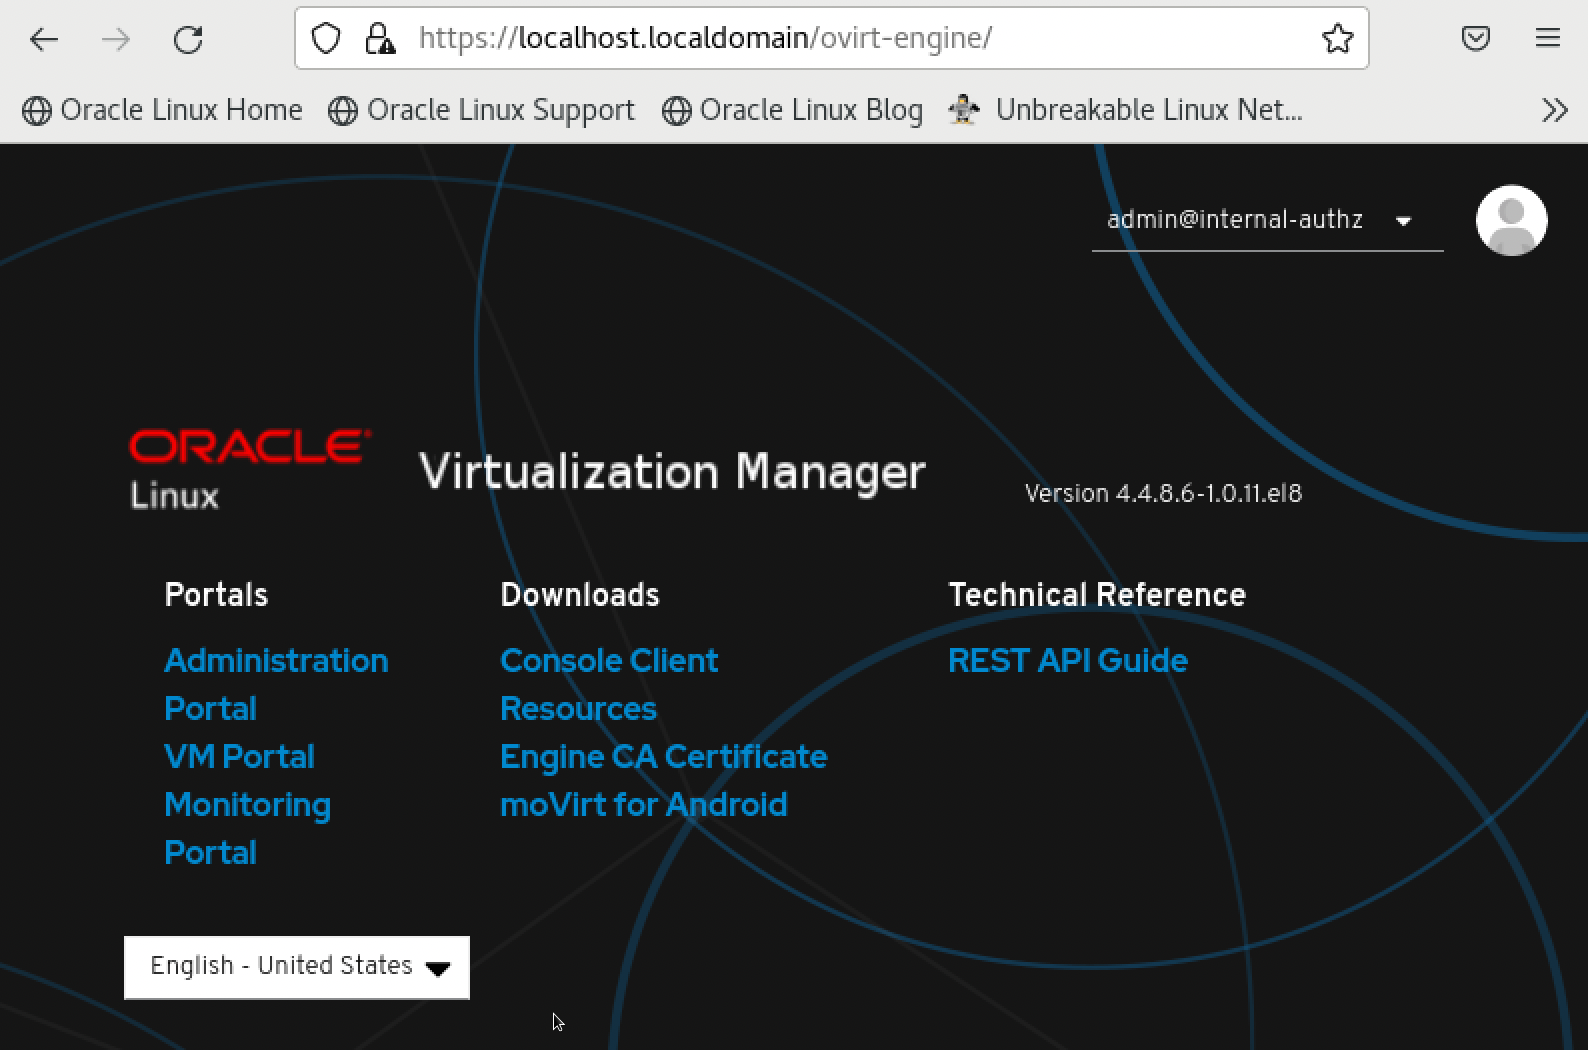1588x1050 pixels.
Task: Open the Monitoring Portal link
Action: point(247,828)
